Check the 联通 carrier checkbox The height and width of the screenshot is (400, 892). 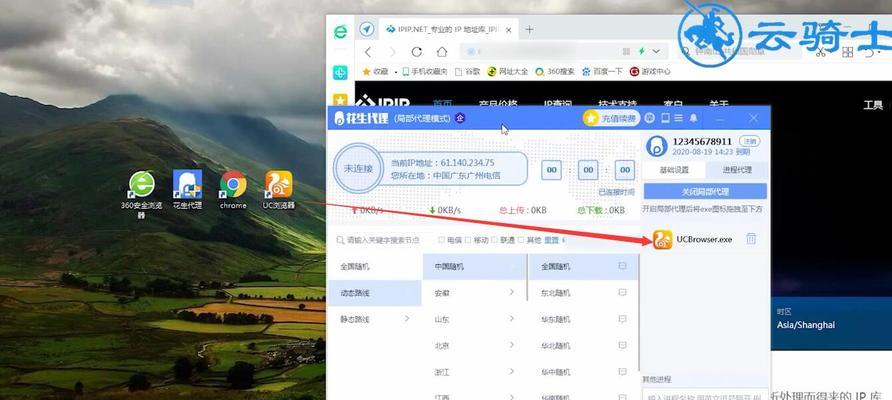tap(494, 240)
